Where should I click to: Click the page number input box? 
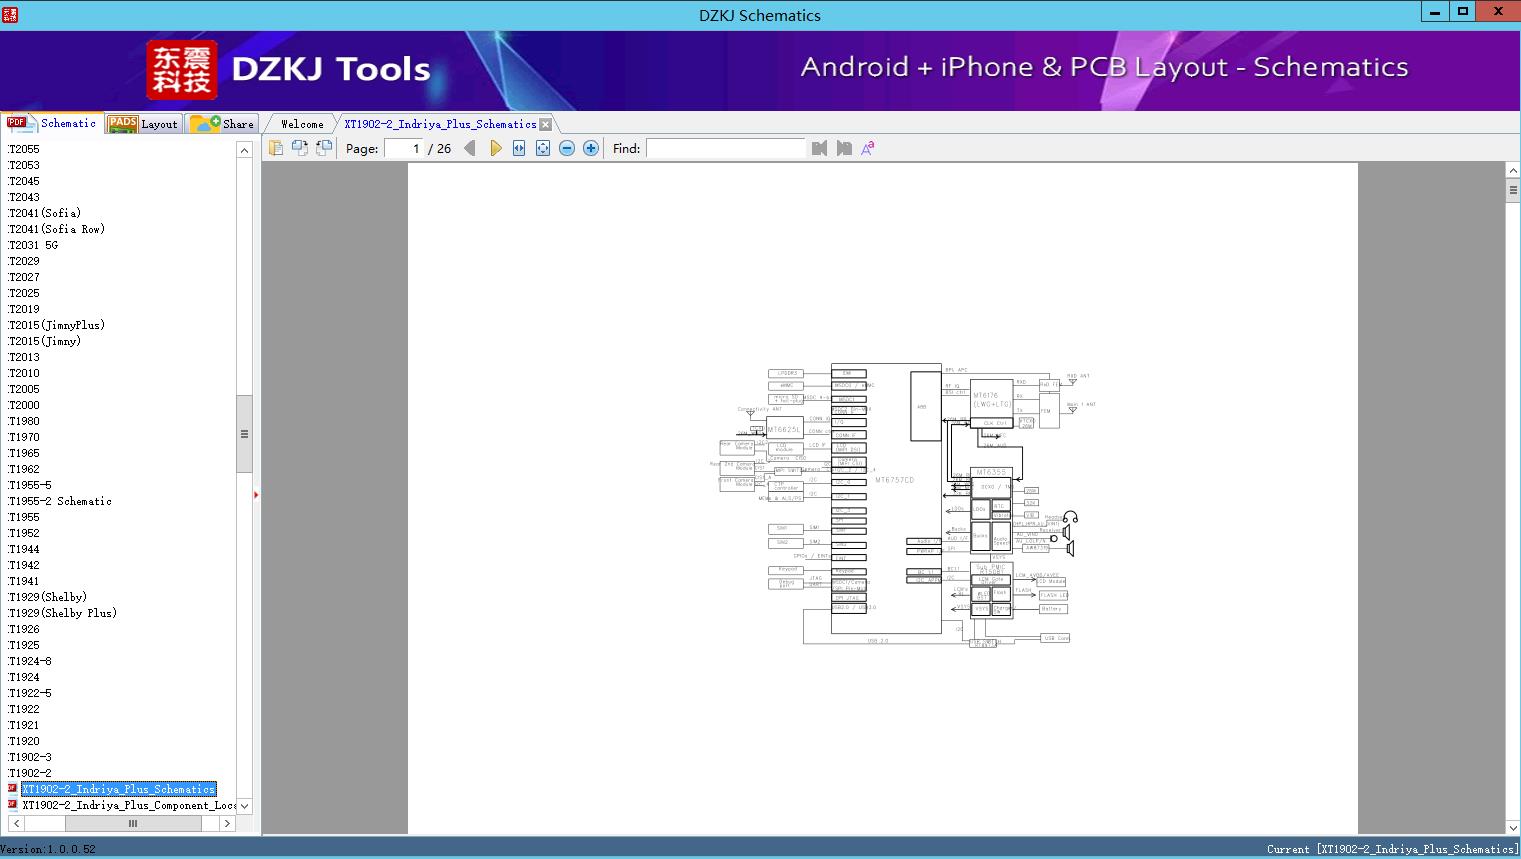click(403, 148)
